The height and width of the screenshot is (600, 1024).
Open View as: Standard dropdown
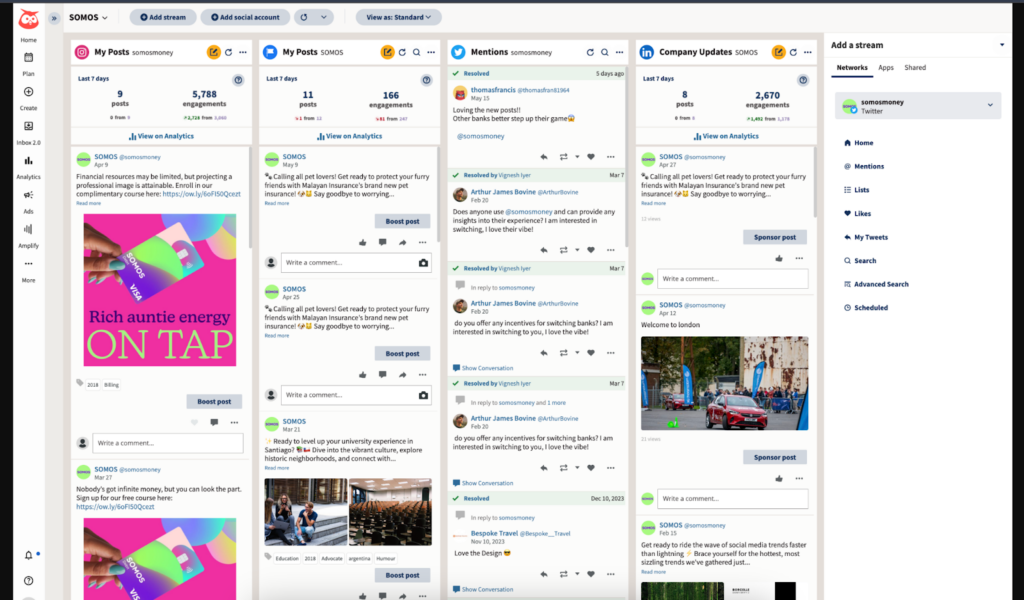click(398, 18)
